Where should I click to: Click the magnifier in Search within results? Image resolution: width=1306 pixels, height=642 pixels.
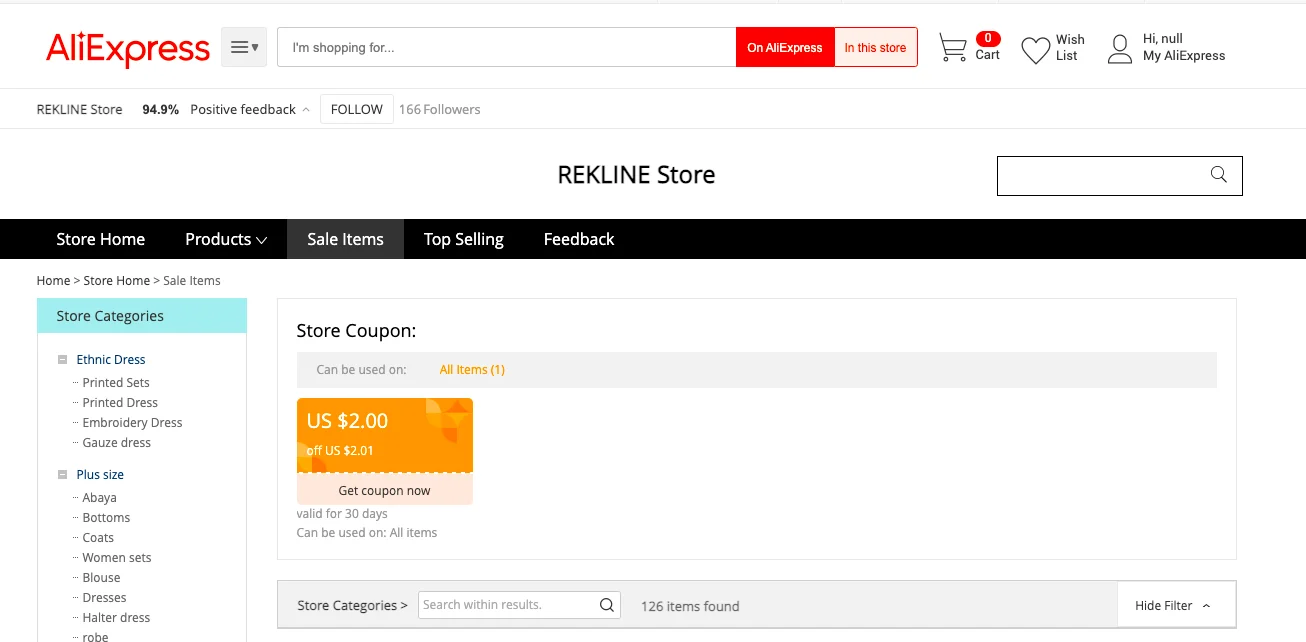(606, 605)
